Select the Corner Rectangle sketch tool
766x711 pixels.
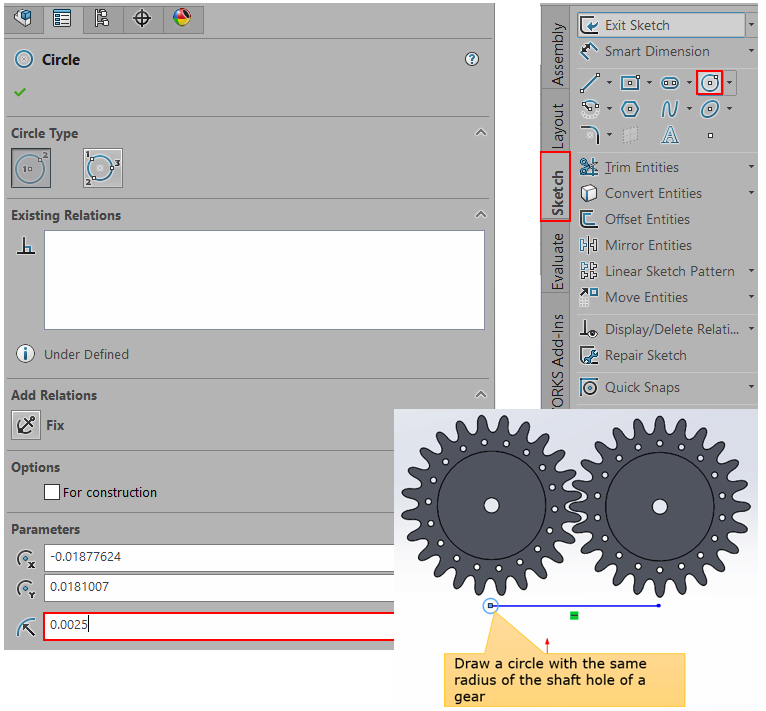tap(630, 83)
